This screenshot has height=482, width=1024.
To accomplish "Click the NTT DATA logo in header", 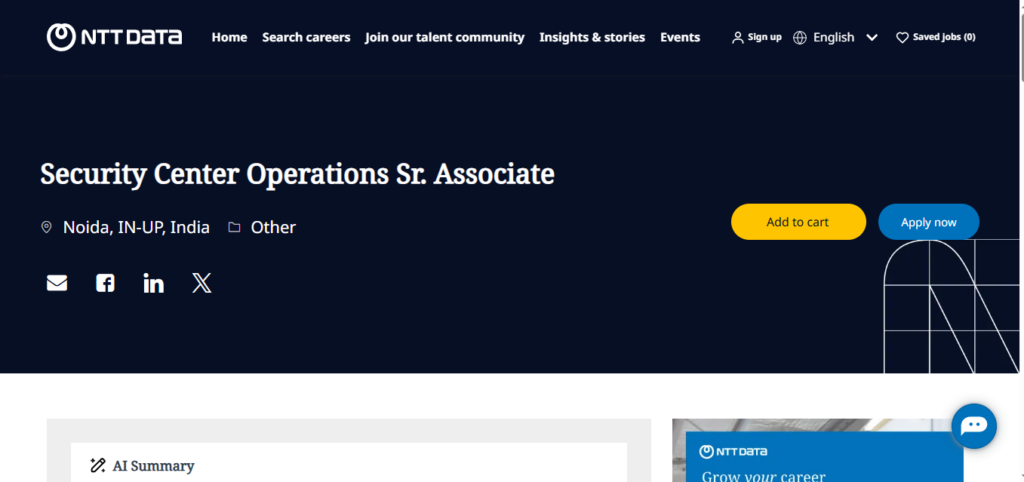I will 114,37.
